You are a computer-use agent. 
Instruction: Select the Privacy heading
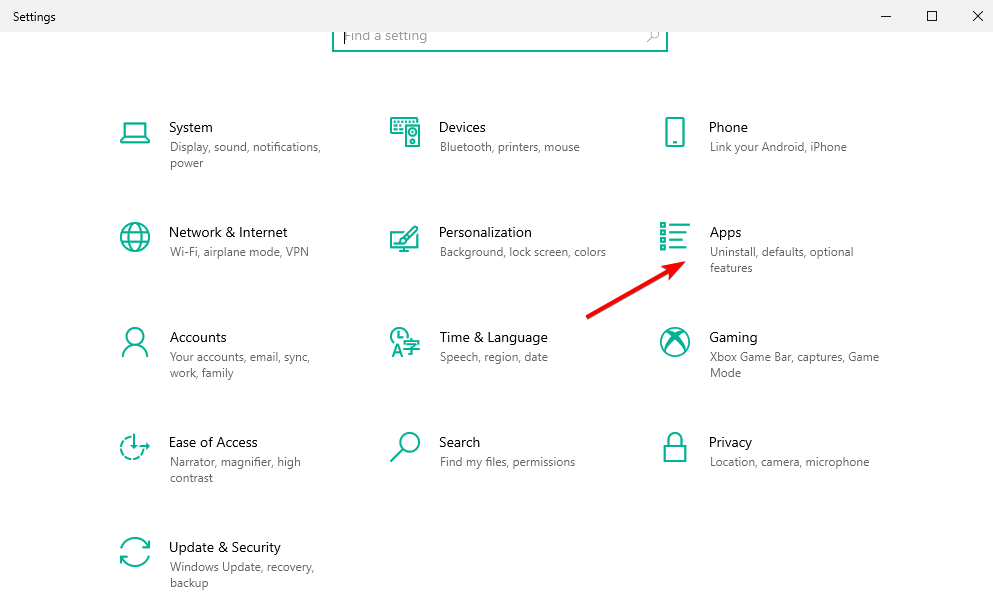click(730, 443)
